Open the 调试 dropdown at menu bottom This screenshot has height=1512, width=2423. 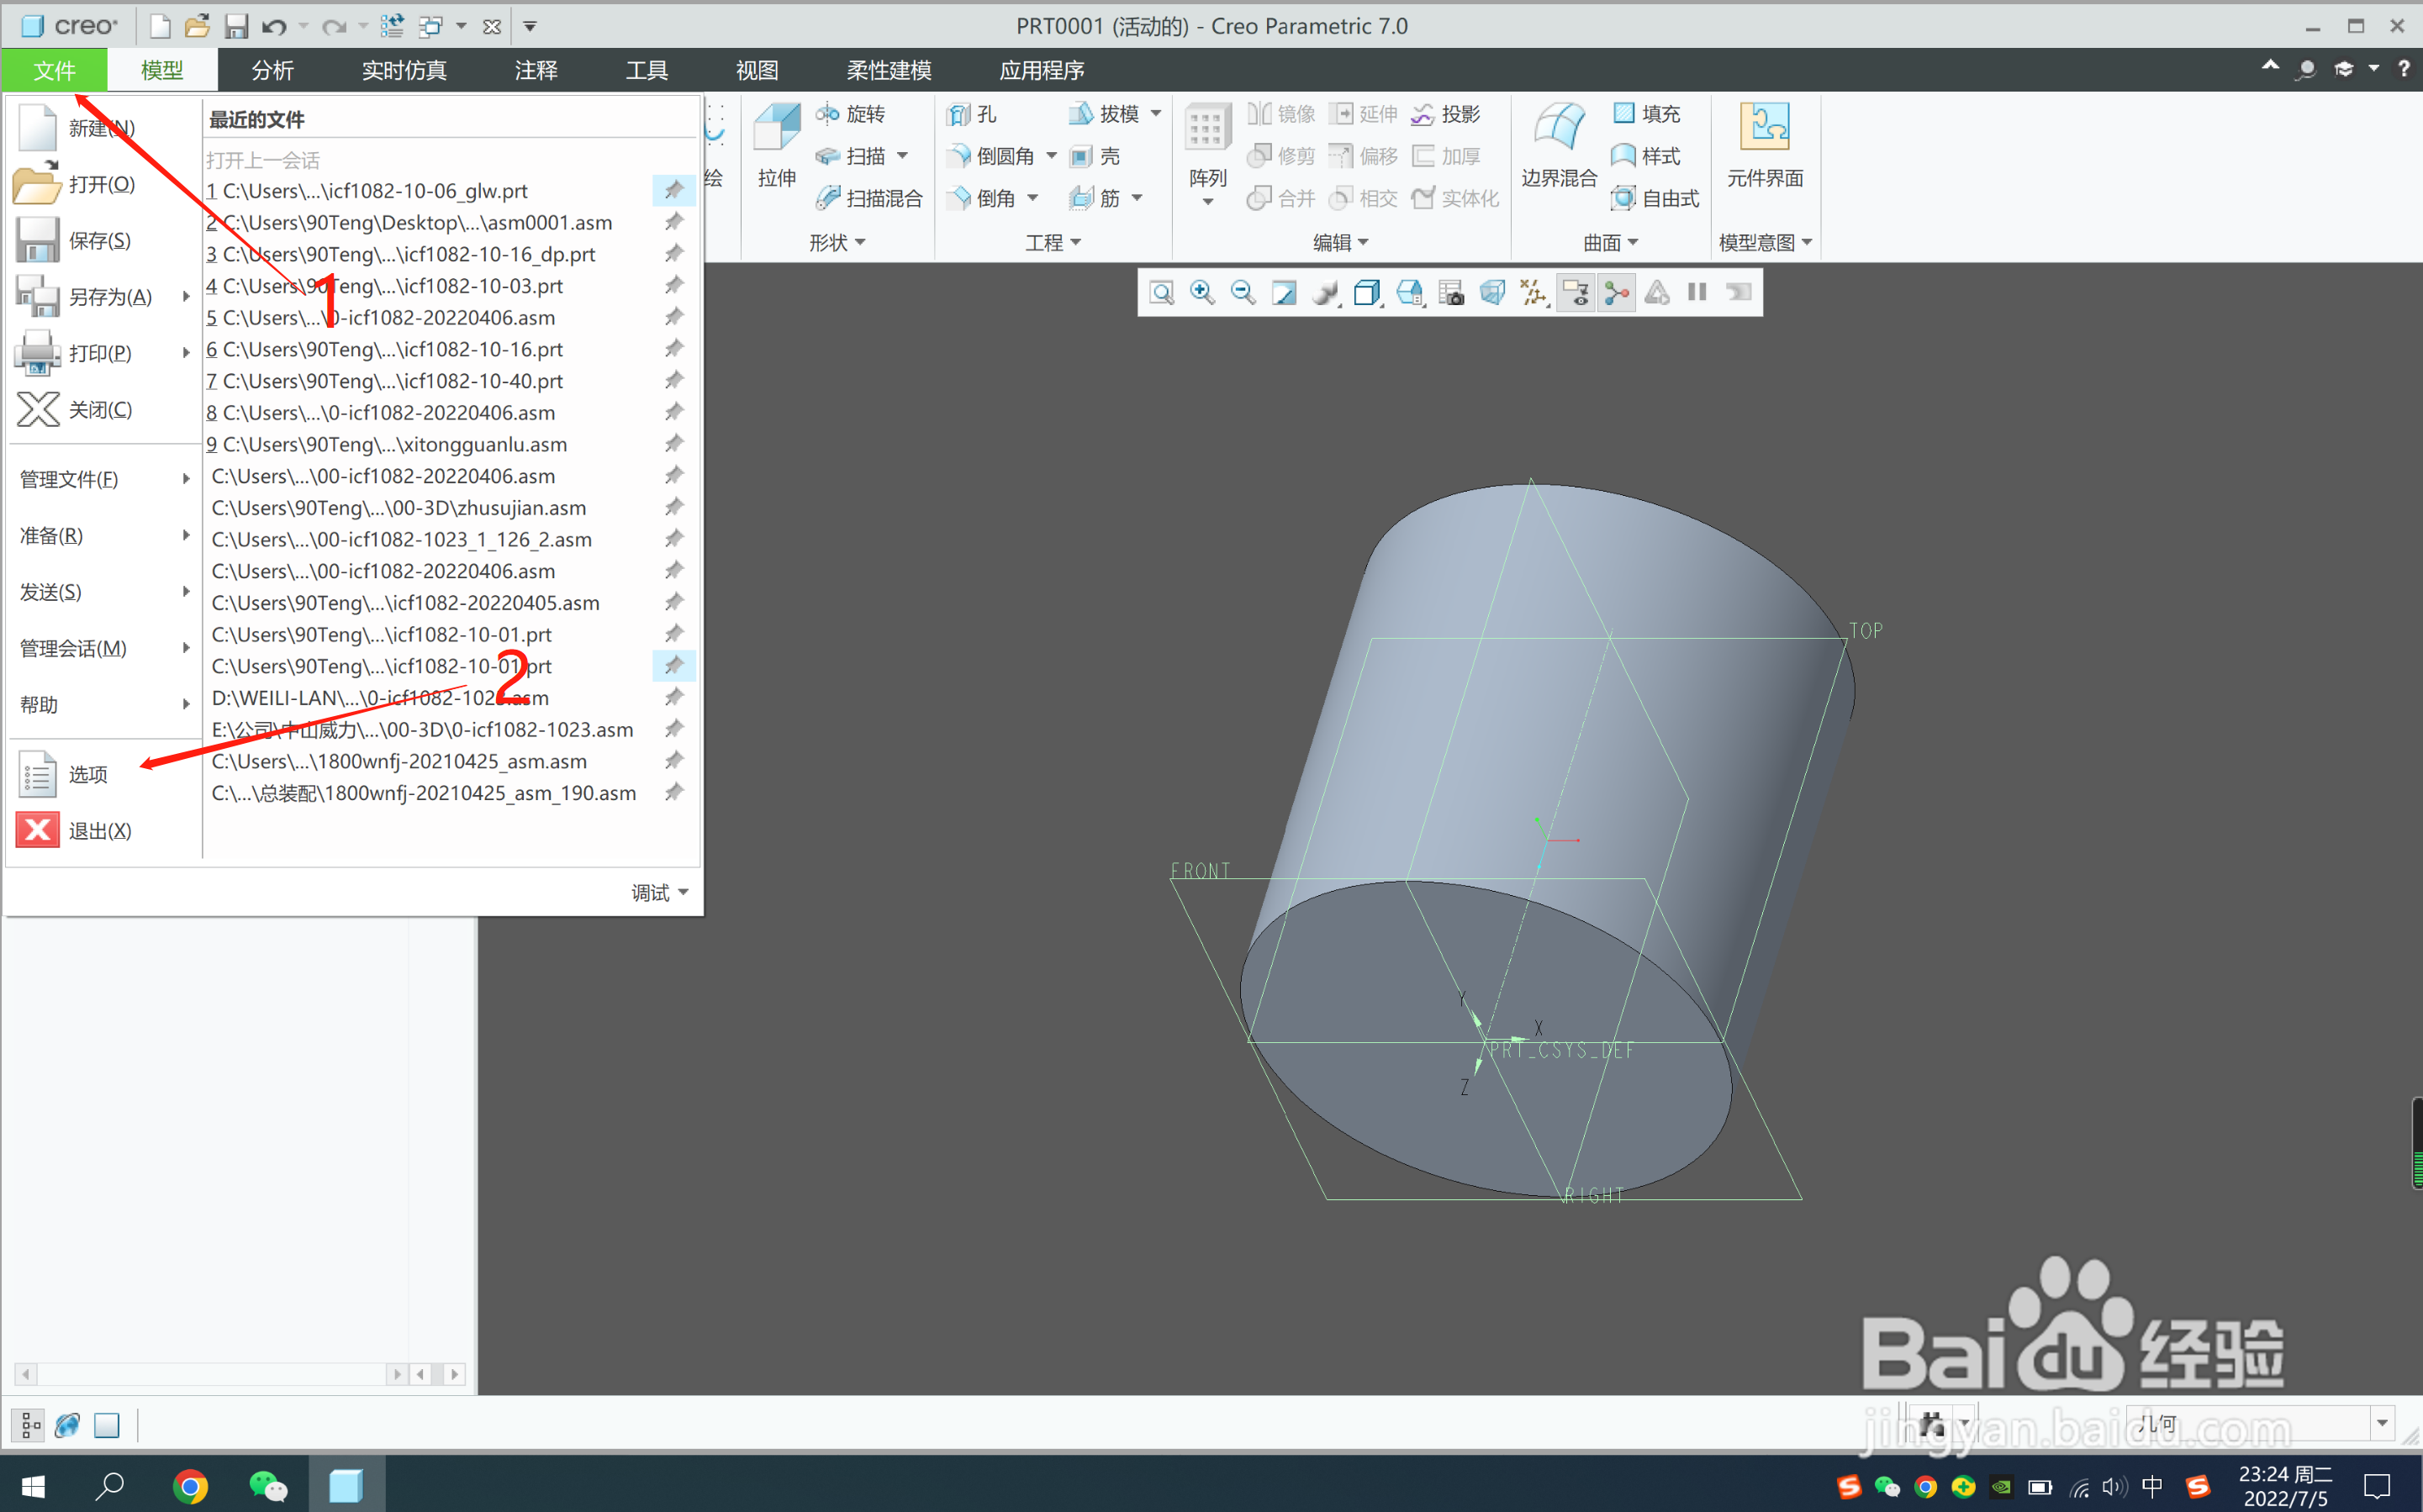point(660,892)
